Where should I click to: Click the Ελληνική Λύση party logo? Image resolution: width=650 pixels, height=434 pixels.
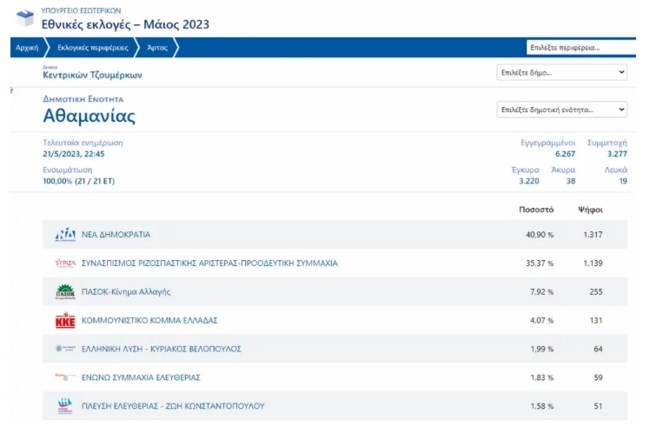(65, 349)
